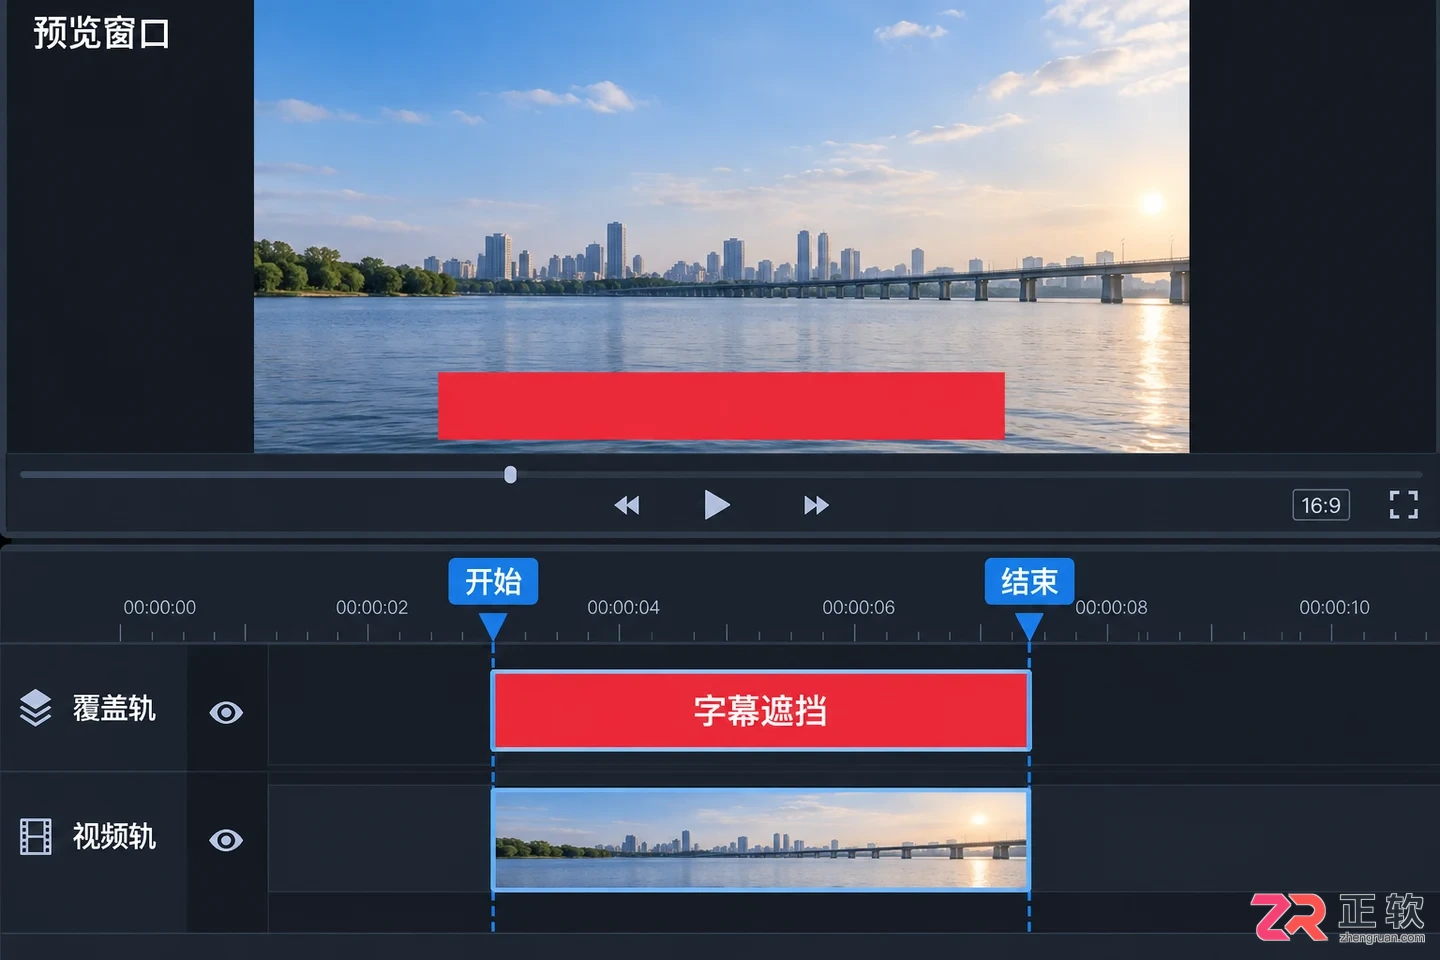Select the 开始 timeline marker

493,581
